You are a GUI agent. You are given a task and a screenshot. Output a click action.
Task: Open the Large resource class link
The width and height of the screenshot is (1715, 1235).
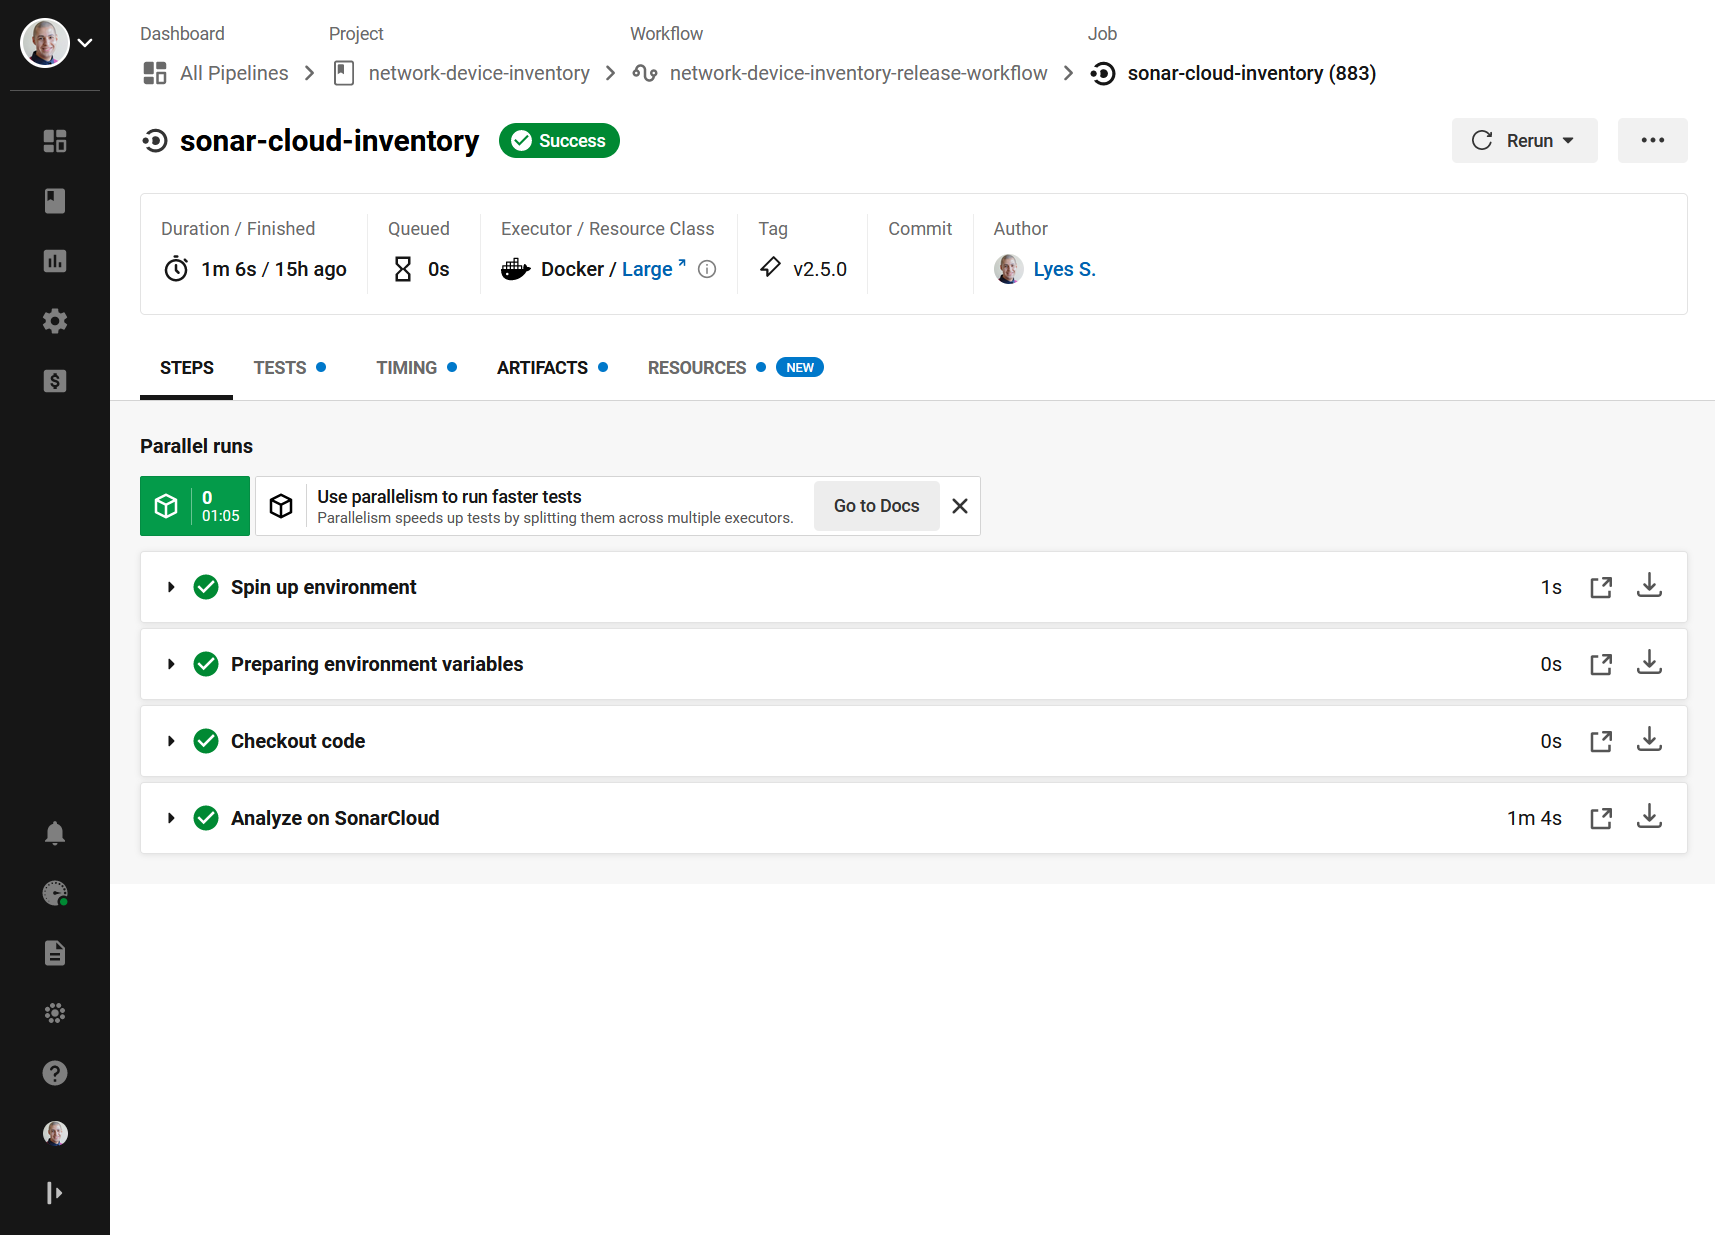tap(653, 269)
